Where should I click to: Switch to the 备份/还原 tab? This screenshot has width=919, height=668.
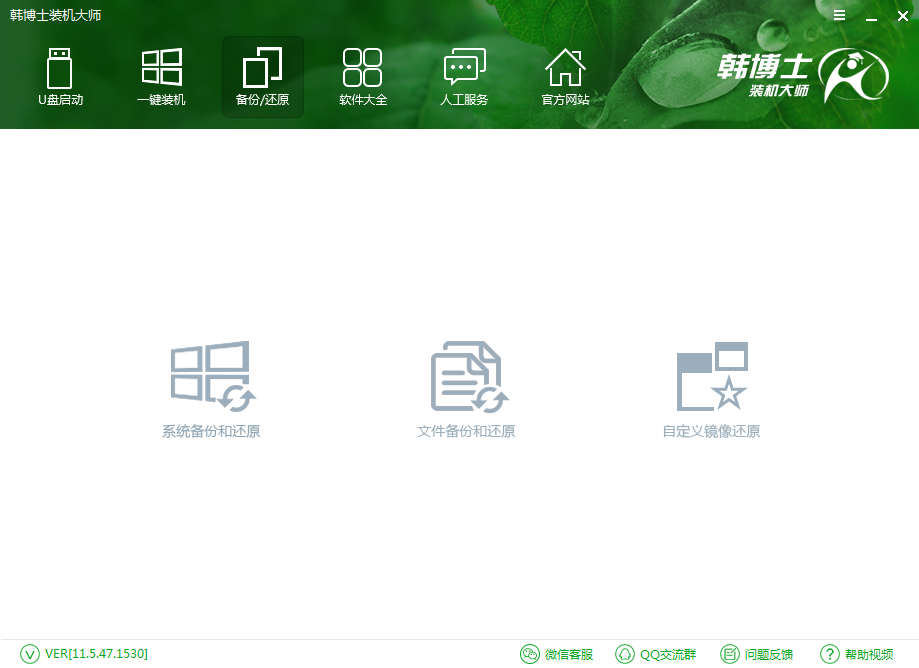click(x=262, y=77)
